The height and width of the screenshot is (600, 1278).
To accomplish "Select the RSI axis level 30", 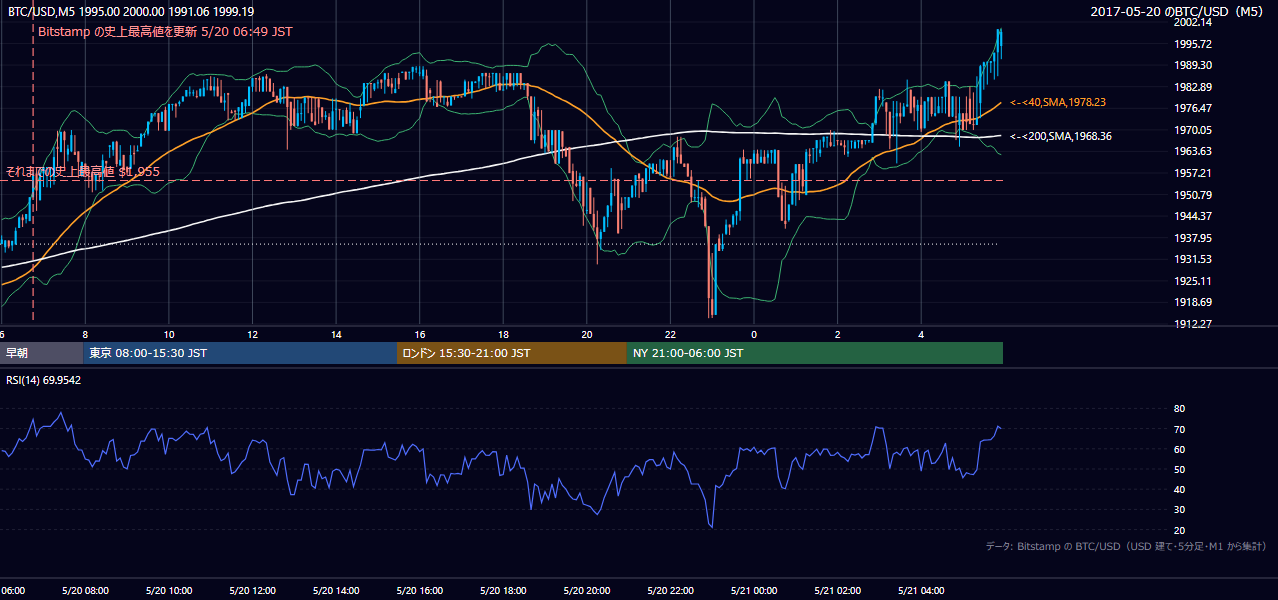I will point(1179,510).
